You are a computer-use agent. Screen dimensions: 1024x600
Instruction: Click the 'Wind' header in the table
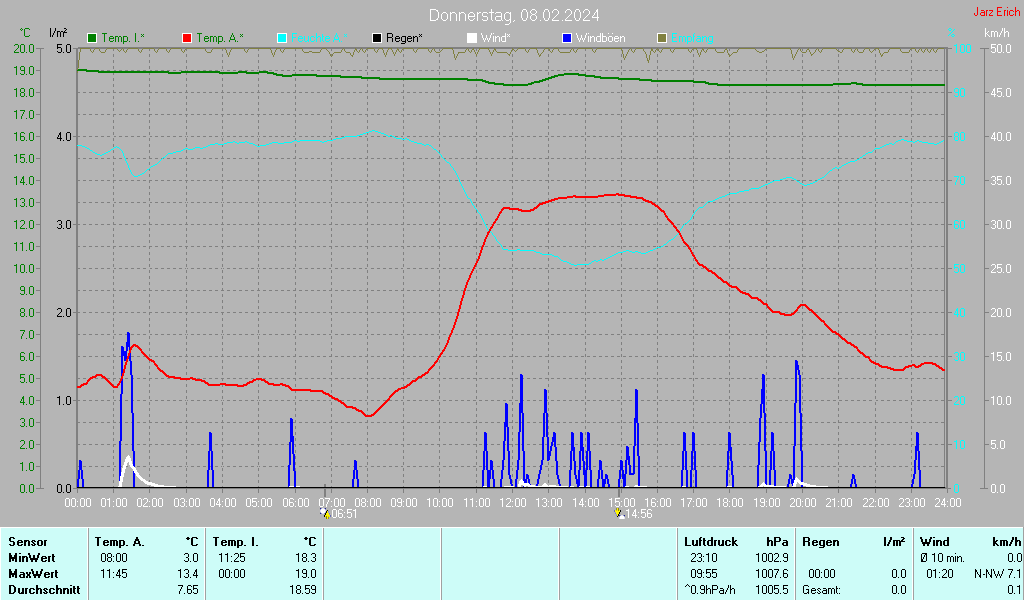point(935,542)
